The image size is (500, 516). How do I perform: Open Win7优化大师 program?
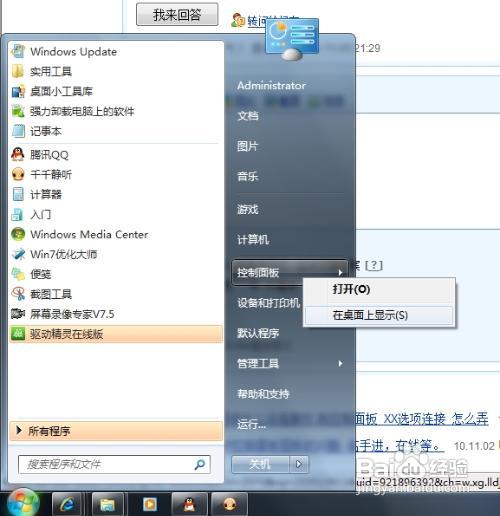[x=116, y=254]
